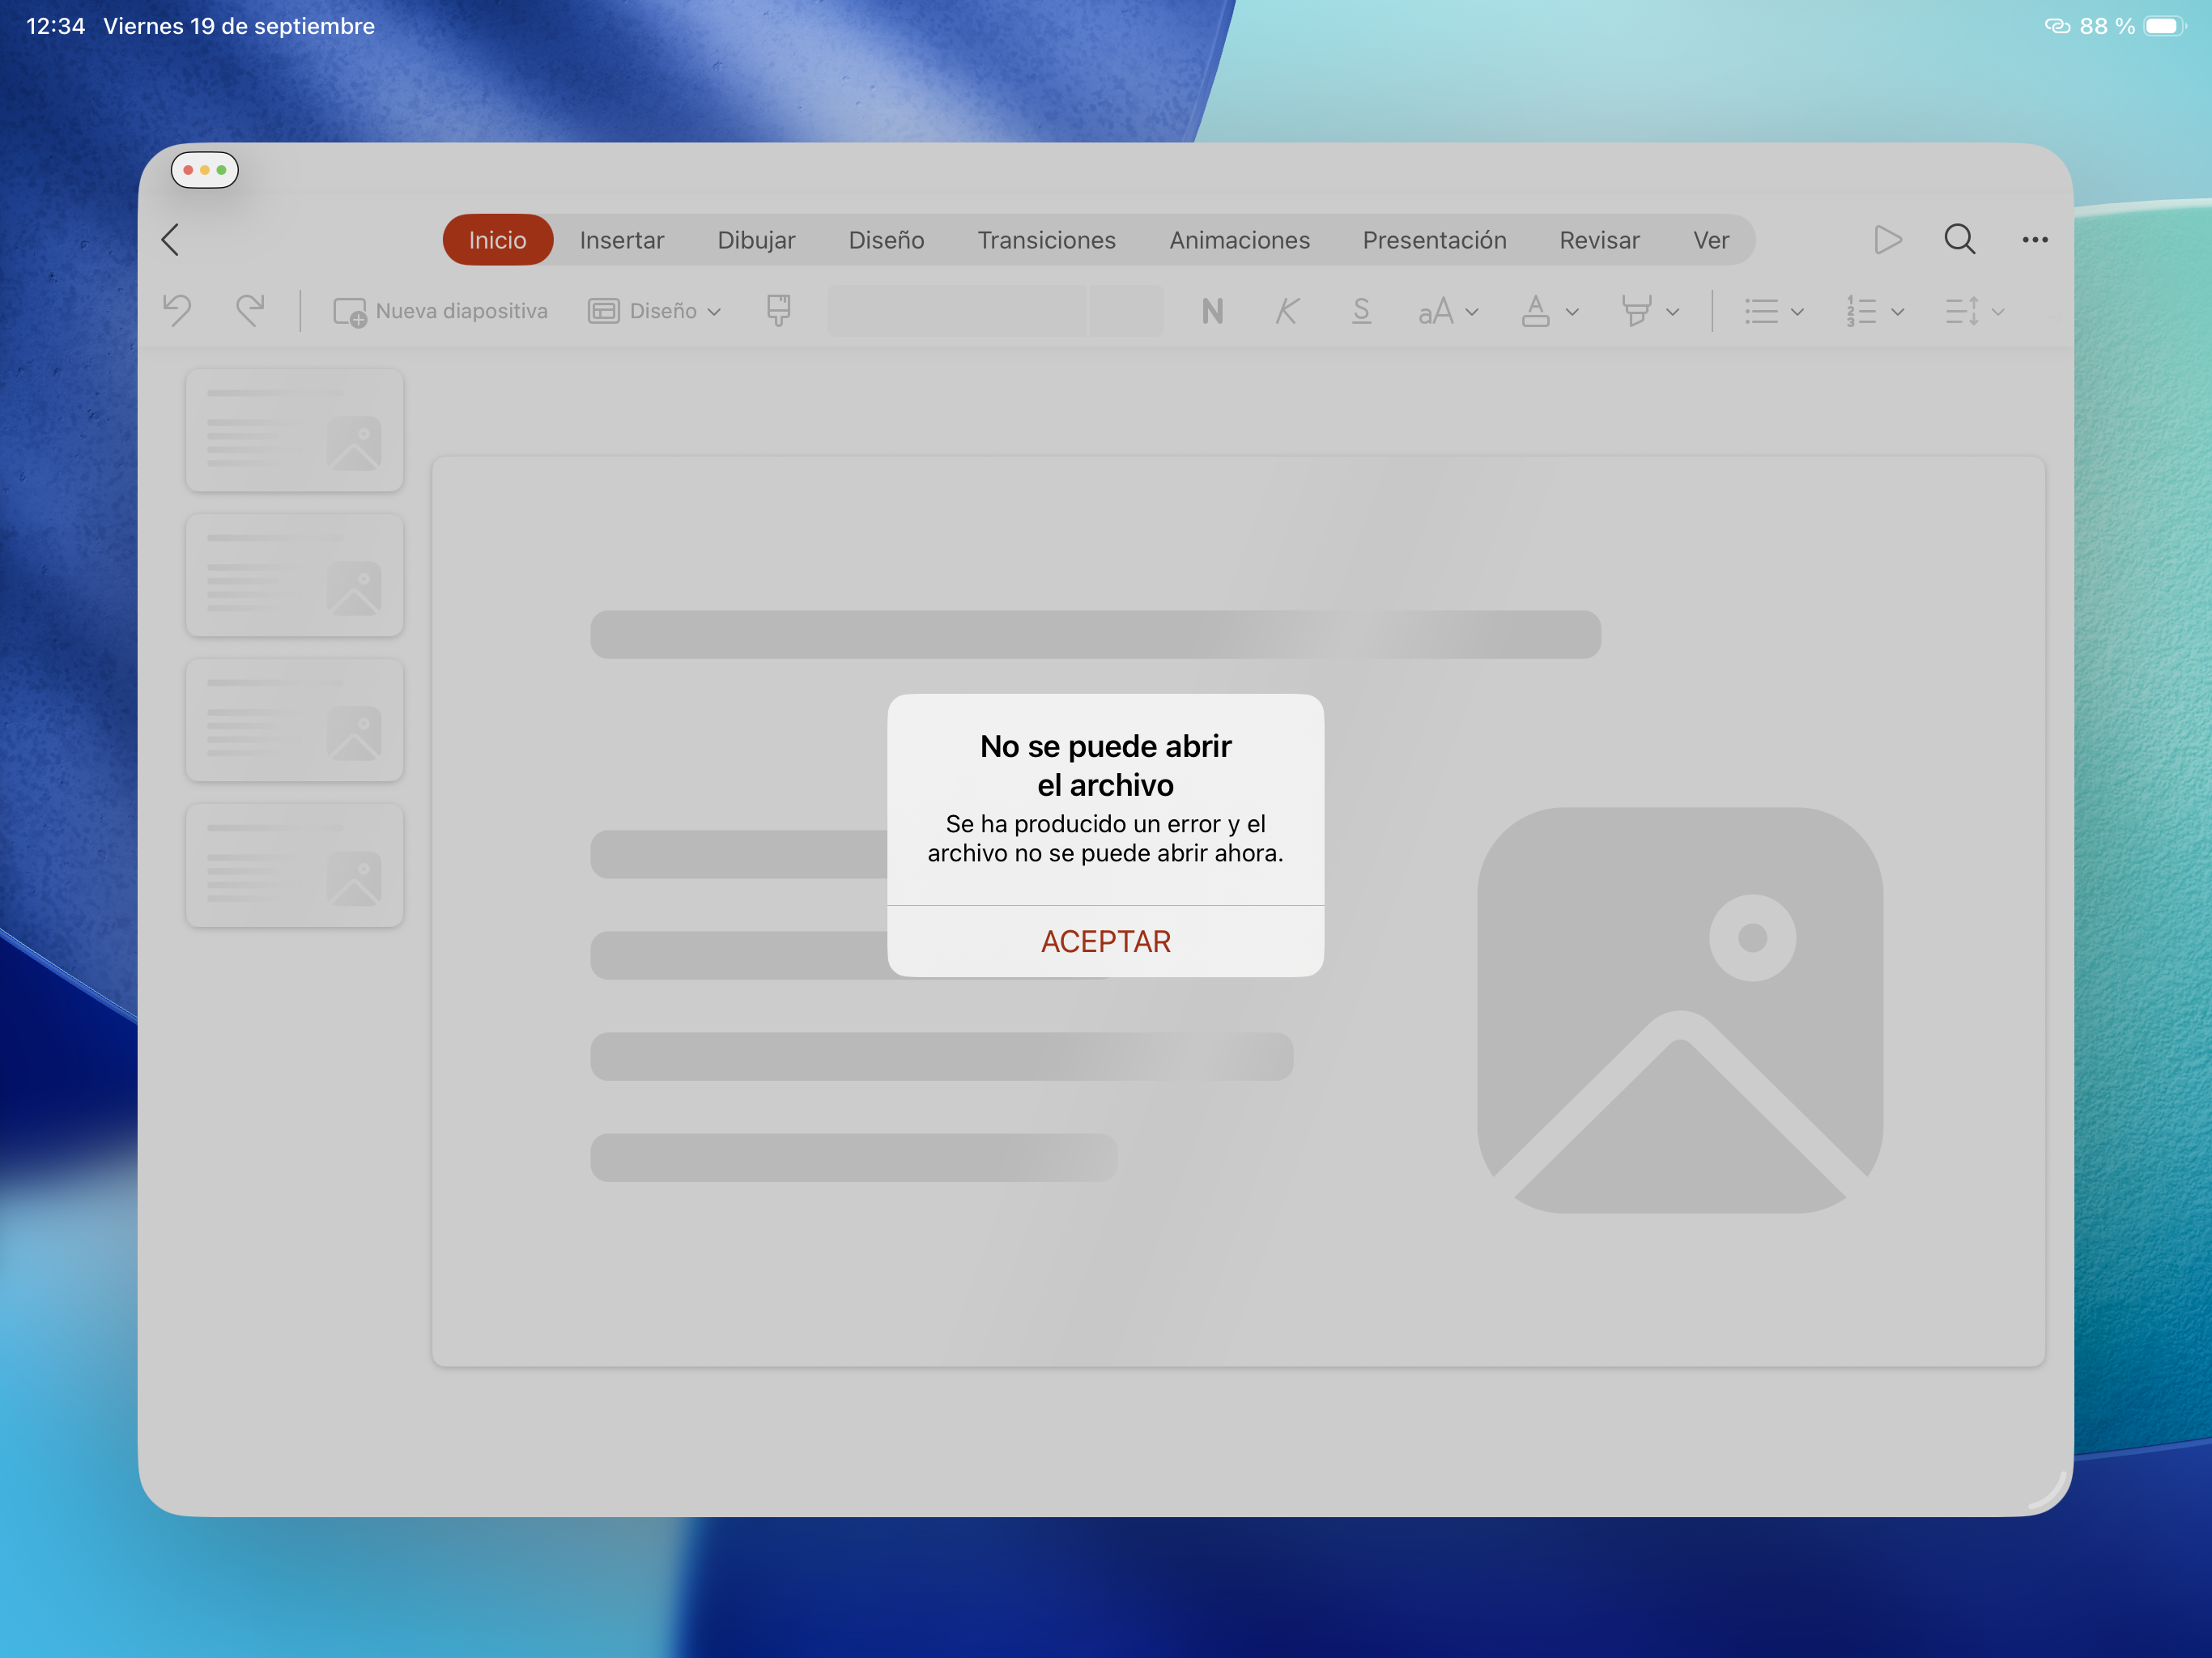Open the Revisar tab
2212x1658 pixels.
(x=1598, y=240)
